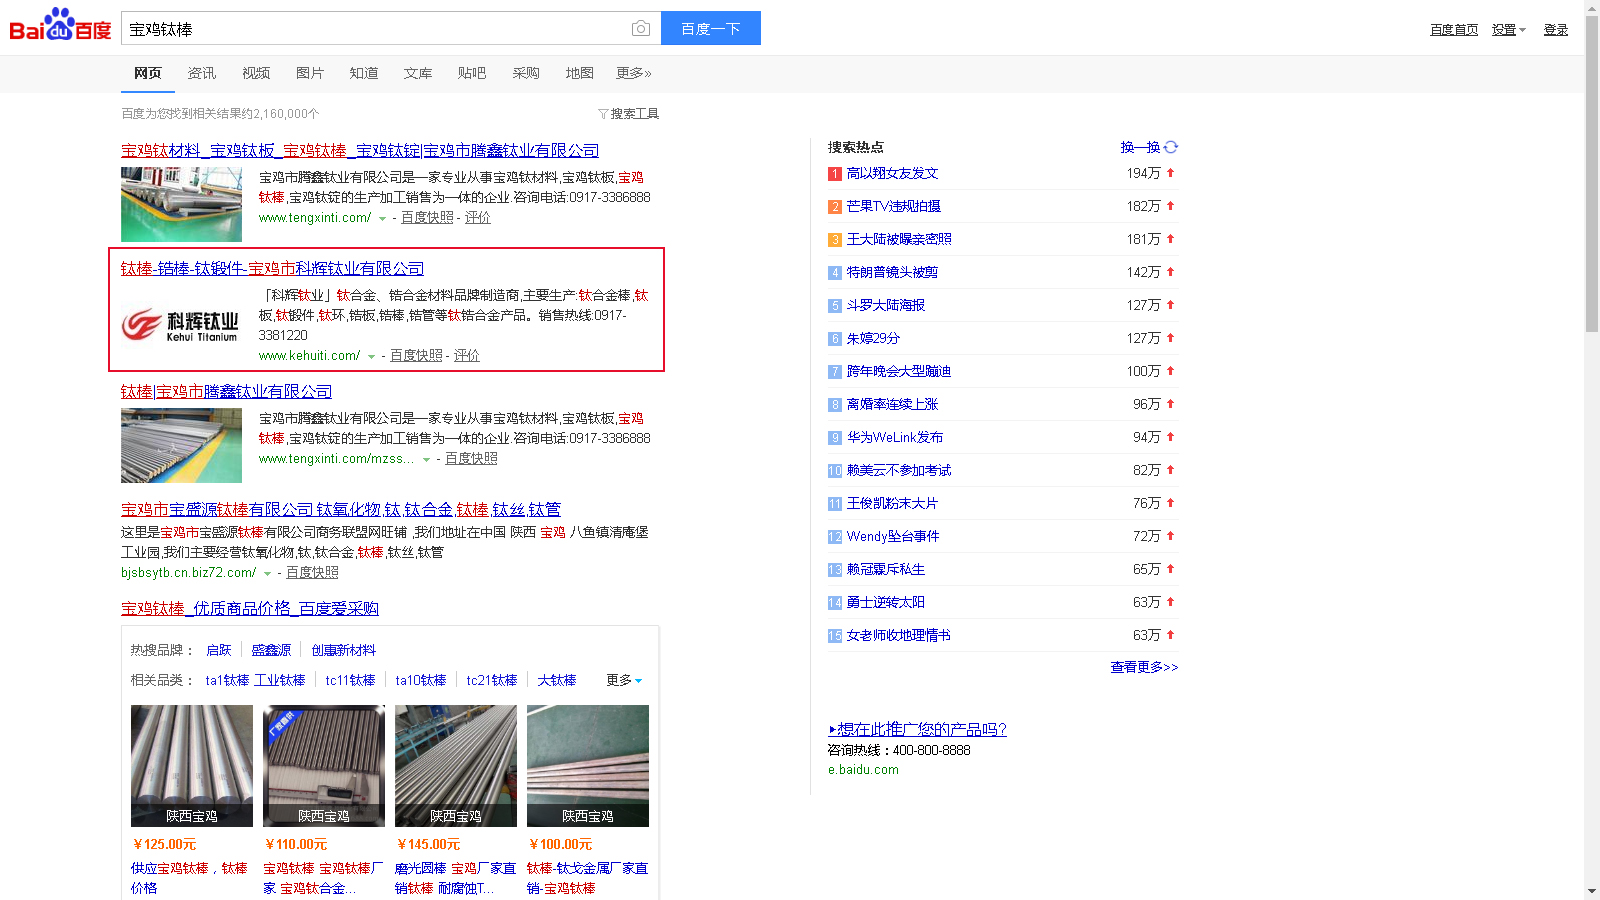Open result 钛棒|宝鸡市腾鑫钛业有限公司

(226, 392)
